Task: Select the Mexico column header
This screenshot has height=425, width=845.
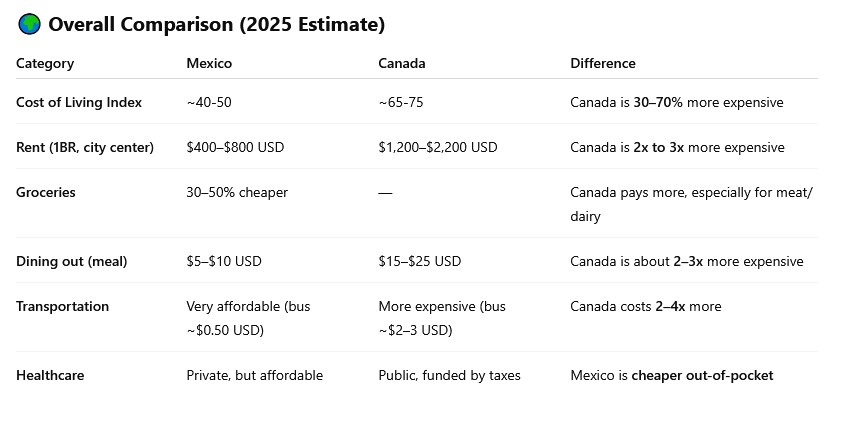Action: pyautogui.click(x=209, y=63)
